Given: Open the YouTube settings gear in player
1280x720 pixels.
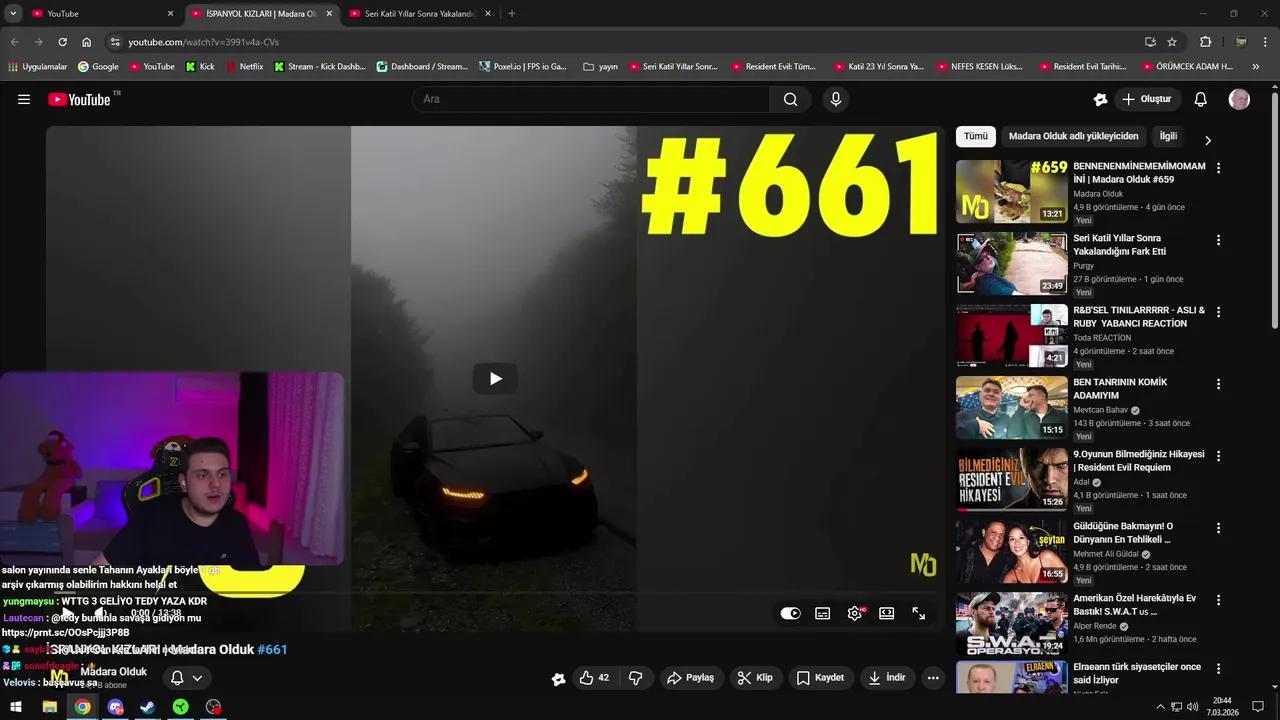Looking at the screenshot, I should coord(854,613).
